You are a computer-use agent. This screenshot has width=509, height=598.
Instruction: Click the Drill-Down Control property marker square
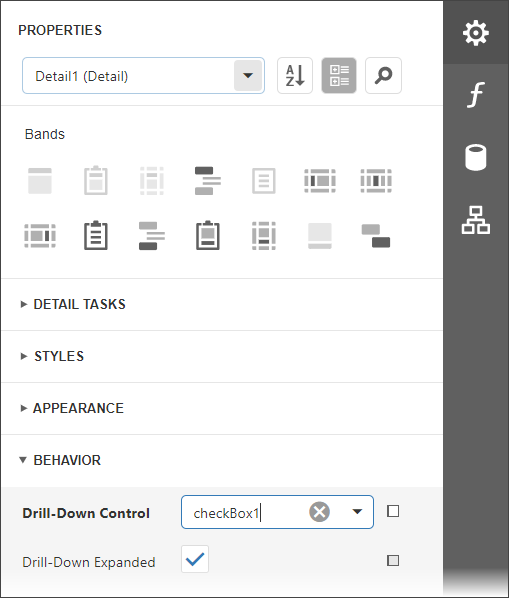(393, 511)
